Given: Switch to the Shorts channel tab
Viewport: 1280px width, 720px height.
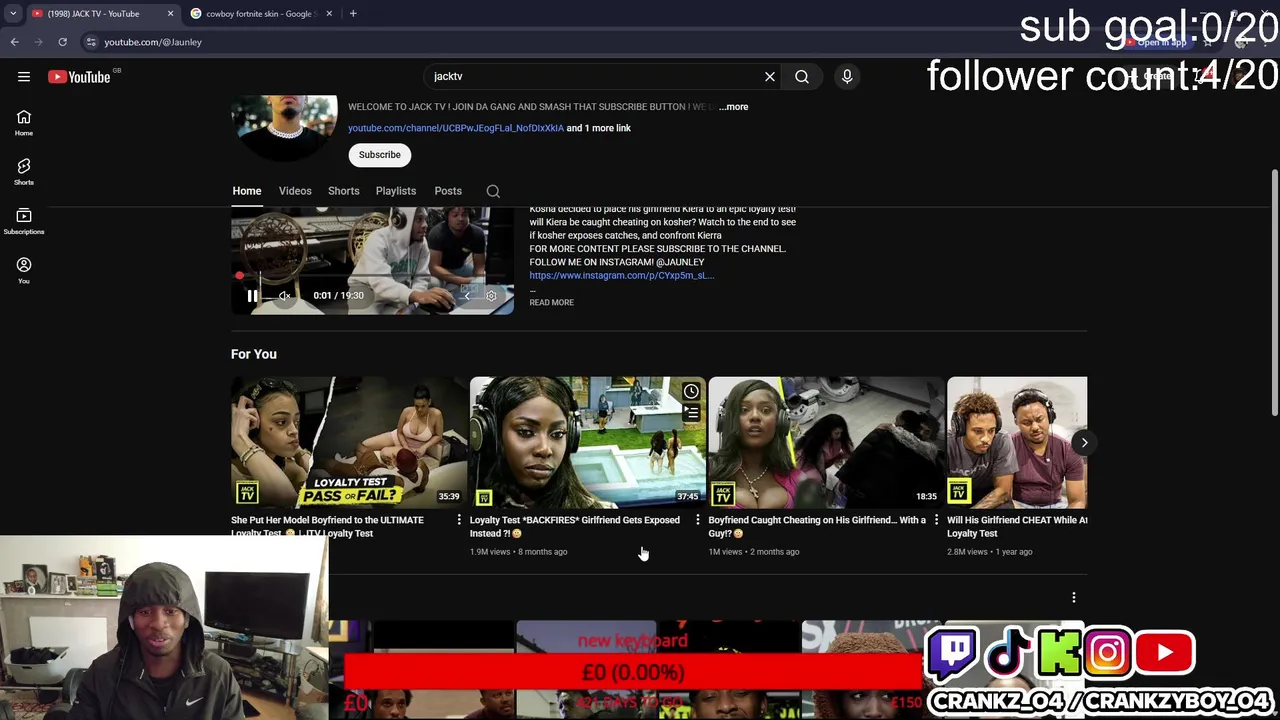Looking at the screenshot, I should 344,191.
